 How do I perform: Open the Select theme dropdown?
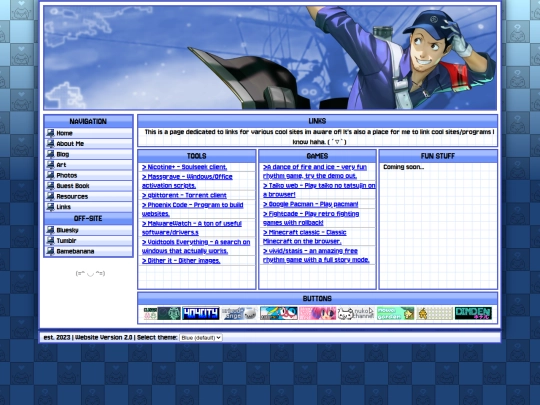tap(201, 338)
